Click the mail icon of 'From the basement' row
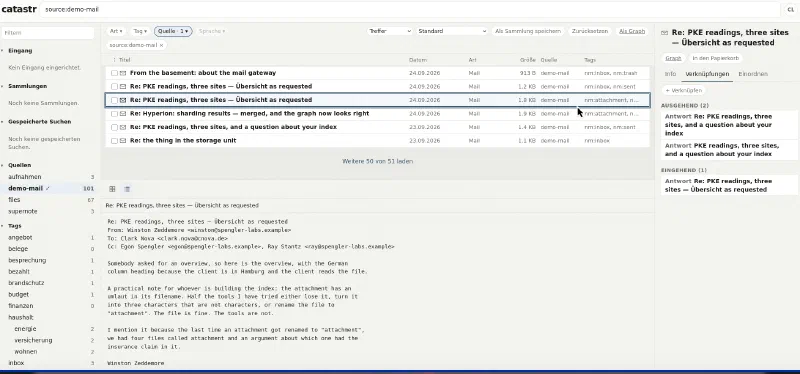Viewport: 800px width, 374px height. [x=123, y=73]
